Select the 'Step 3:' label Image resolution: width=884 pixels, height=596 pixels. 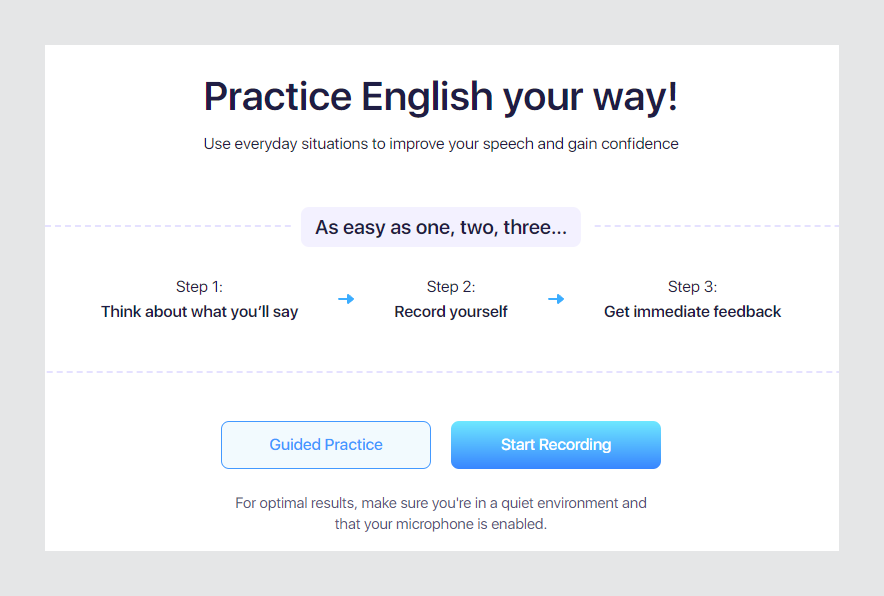tap(692, 286)
